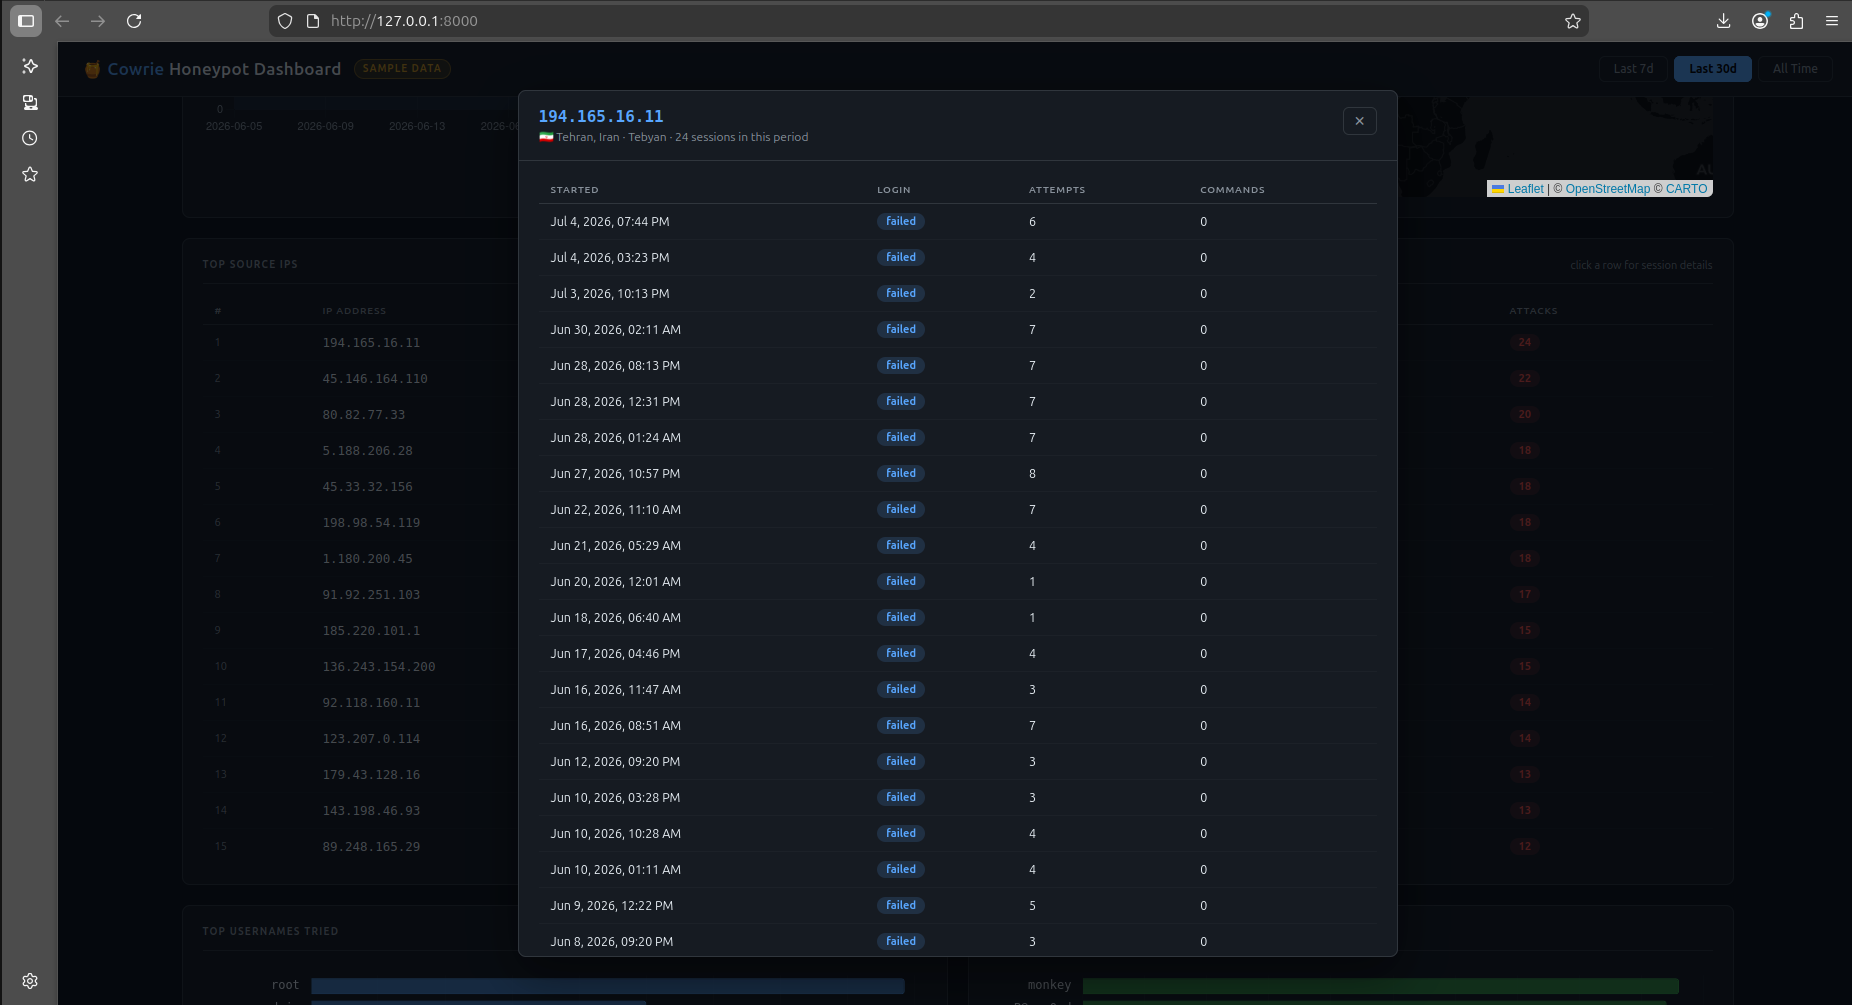Click the Jun 18, 2026, 06:40 AM session row
Image resolution: width=1852 pixels, height=1005 pixels.
958,618
